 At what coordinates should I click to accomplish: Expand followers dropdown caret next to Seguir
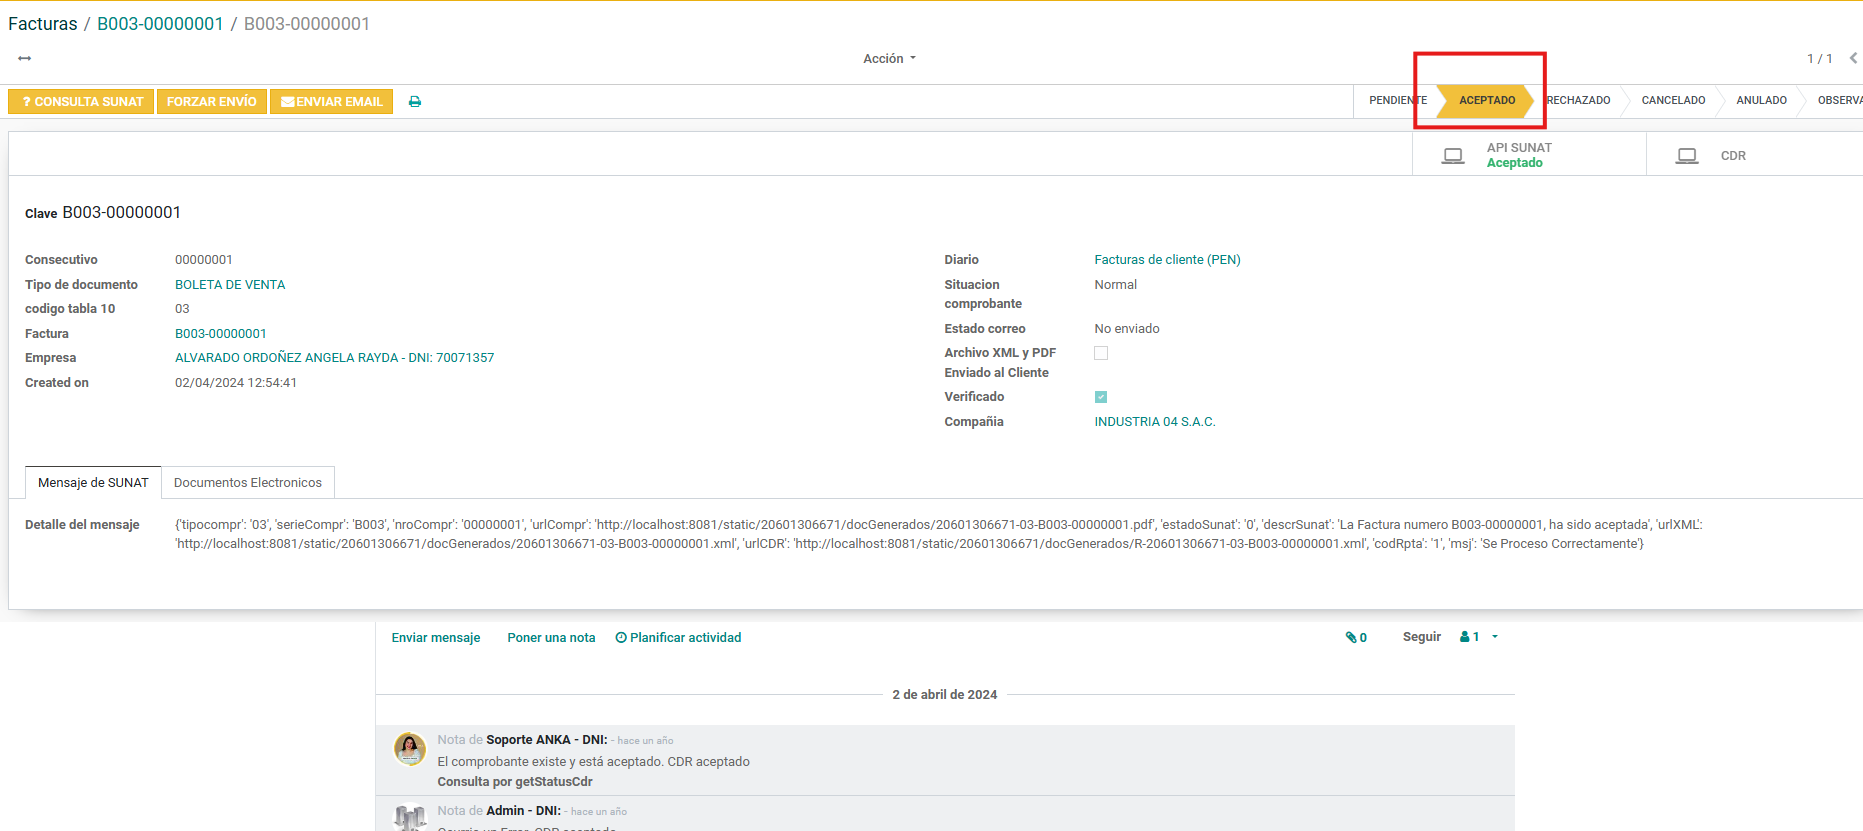1495,637
